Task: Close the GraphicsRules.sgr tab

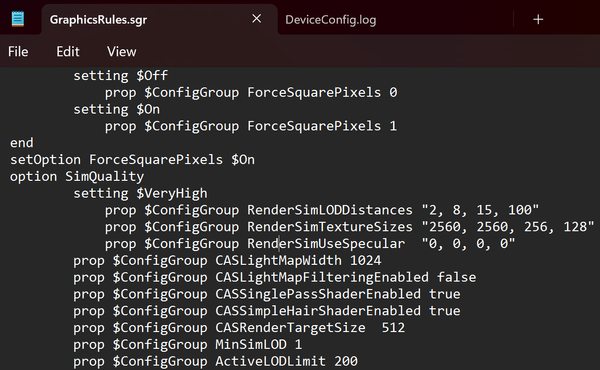Action: coord(256,18)
